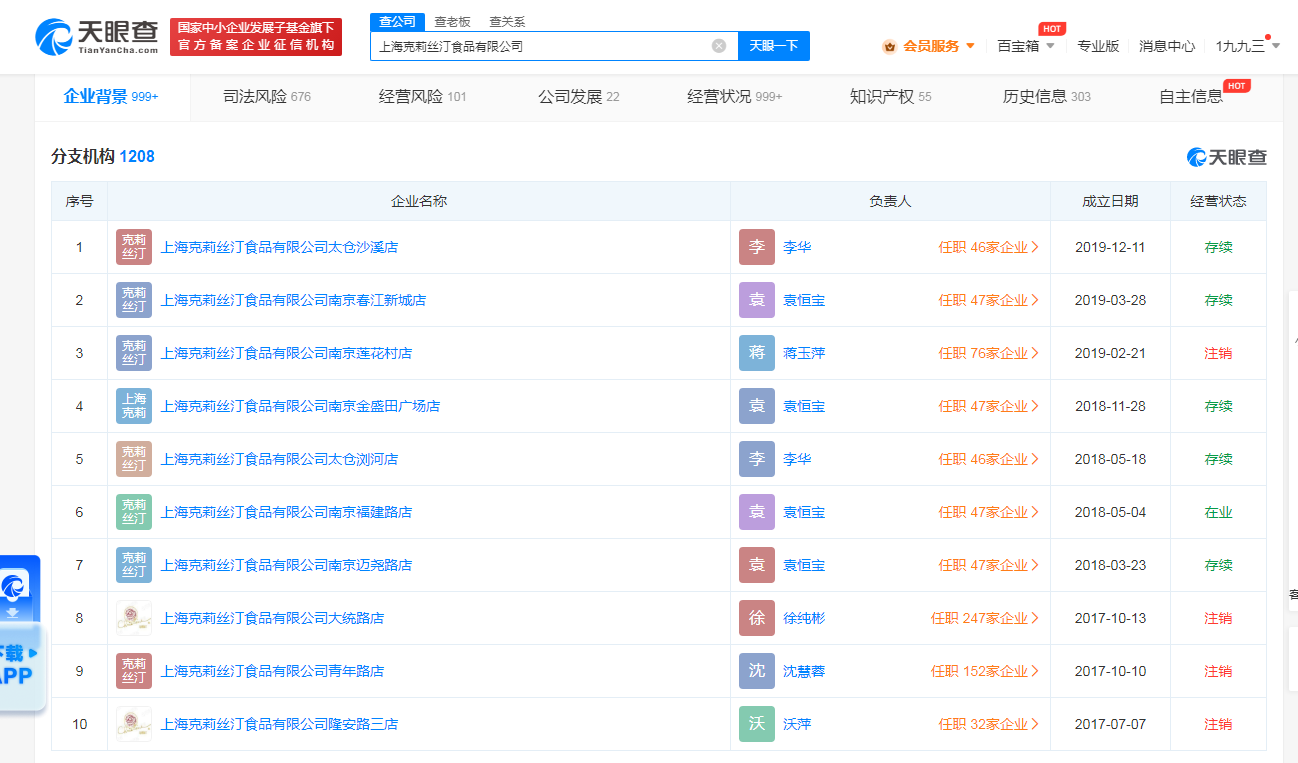1298x763 pixels.
Task: Open 会员服务 dropdown menu
Action: coord(929,46)
